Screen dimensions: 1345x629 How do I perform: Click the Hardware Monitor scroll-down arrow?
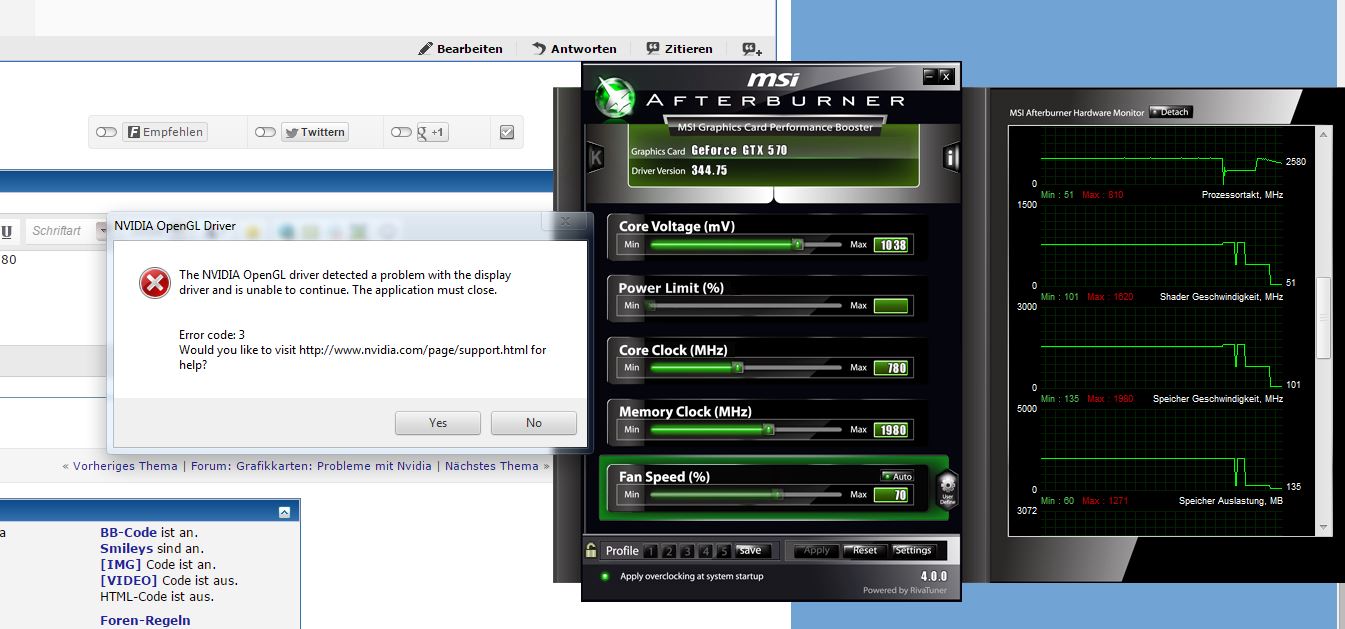click(x=1325, y=527)
